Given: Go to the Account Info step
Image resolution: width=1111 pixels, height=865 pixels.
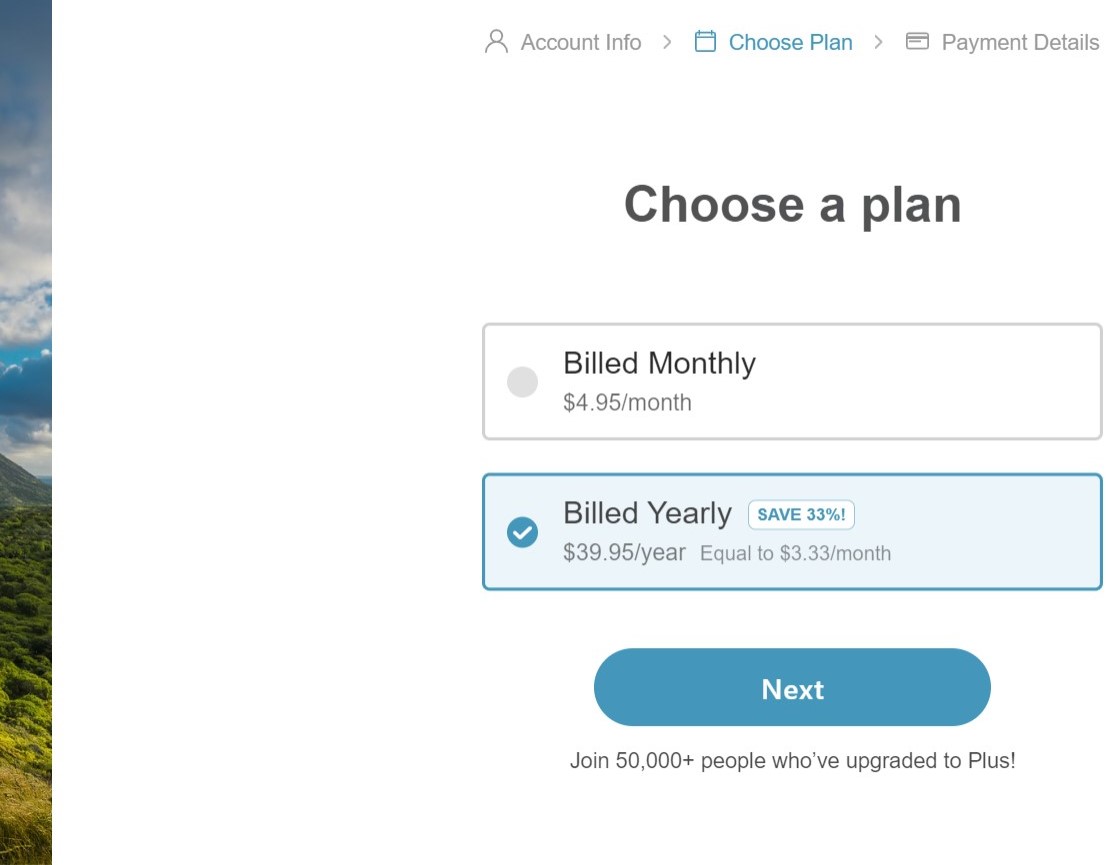Looking at the screenshot, I should click(580, 42).
